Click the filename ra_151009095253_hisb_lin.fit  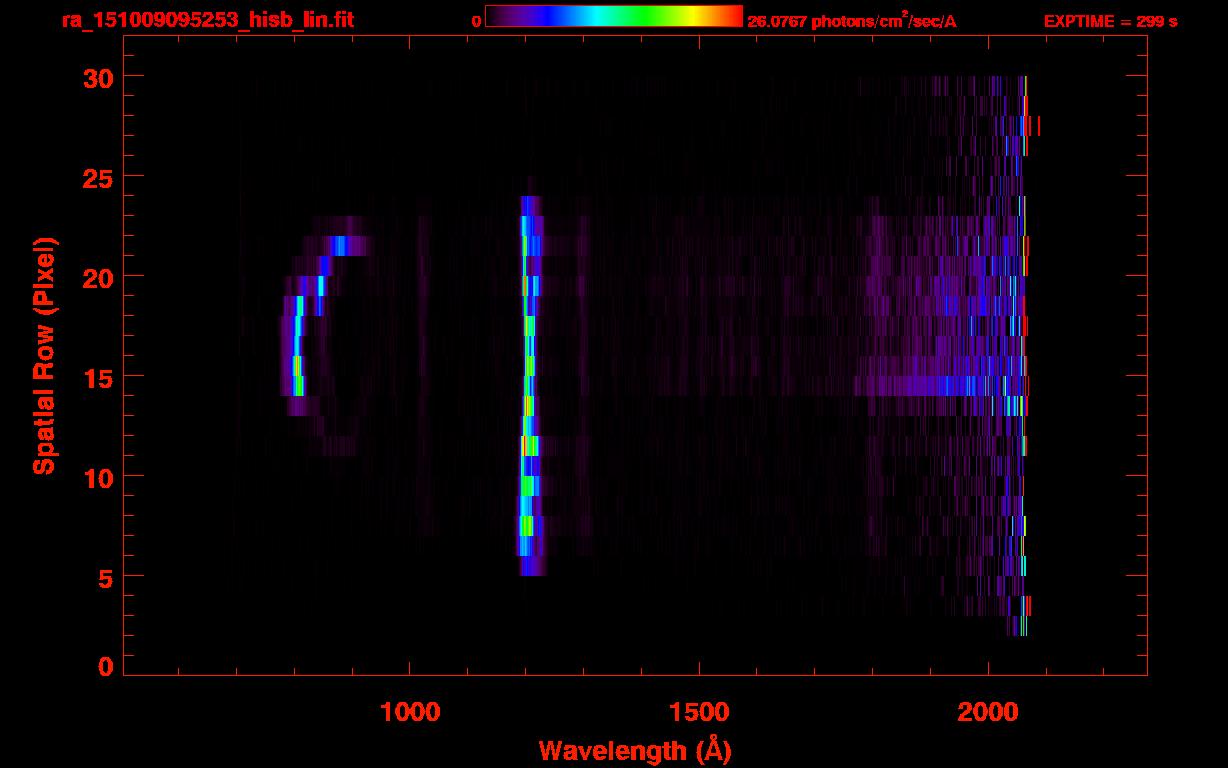[x=207, y=20]
